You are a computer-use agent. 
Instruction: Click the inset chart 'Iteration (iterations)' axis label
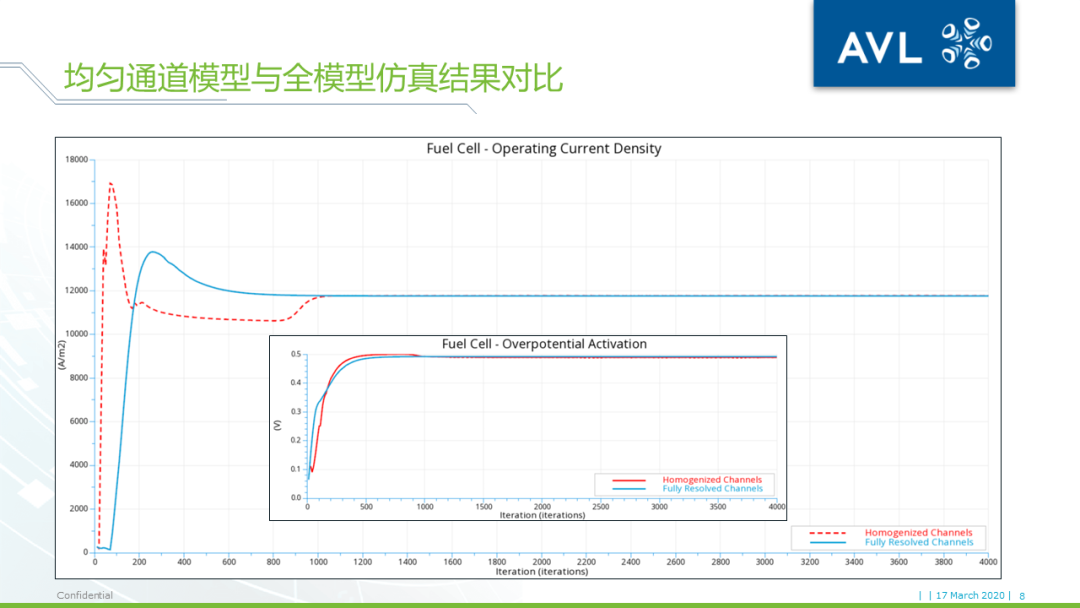click(542, 515)
